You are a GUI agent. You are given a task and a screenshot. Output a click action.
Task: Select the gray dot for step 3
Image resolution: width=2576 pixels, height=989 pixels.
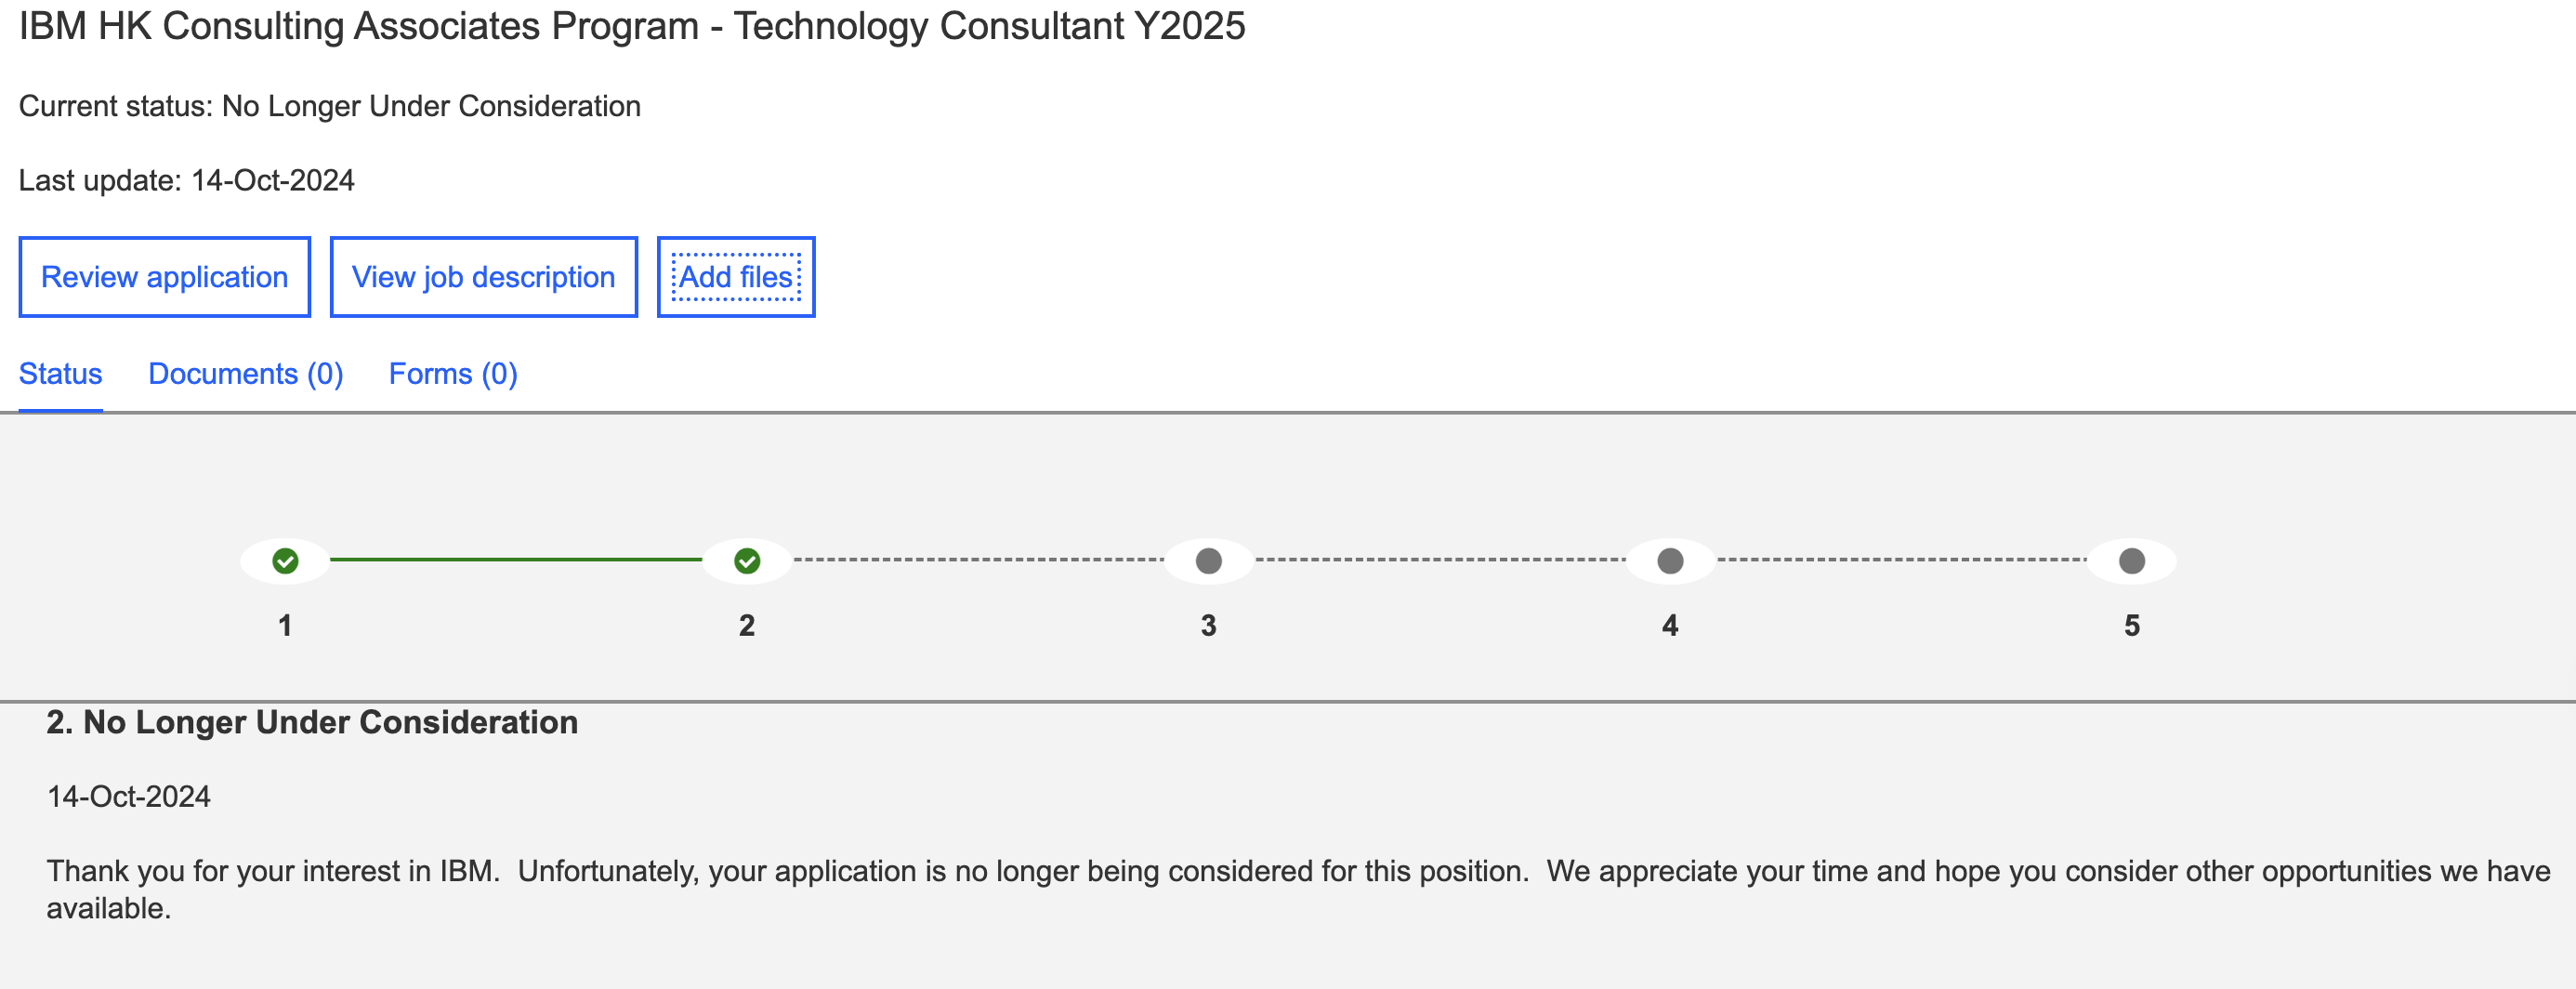click(x=1209, y=560)
